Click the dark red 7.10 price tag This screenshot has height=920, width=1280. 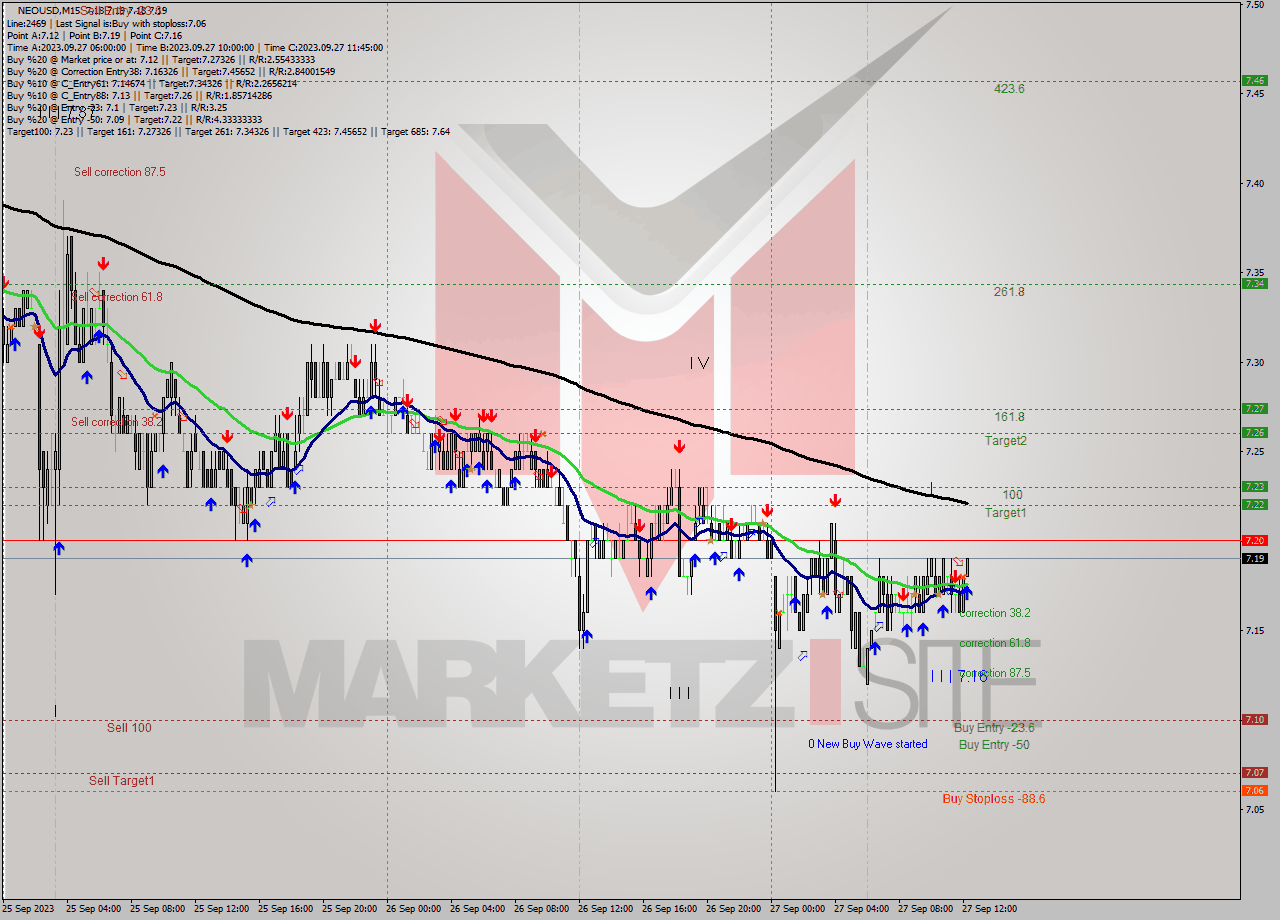tap(1254, 720)
